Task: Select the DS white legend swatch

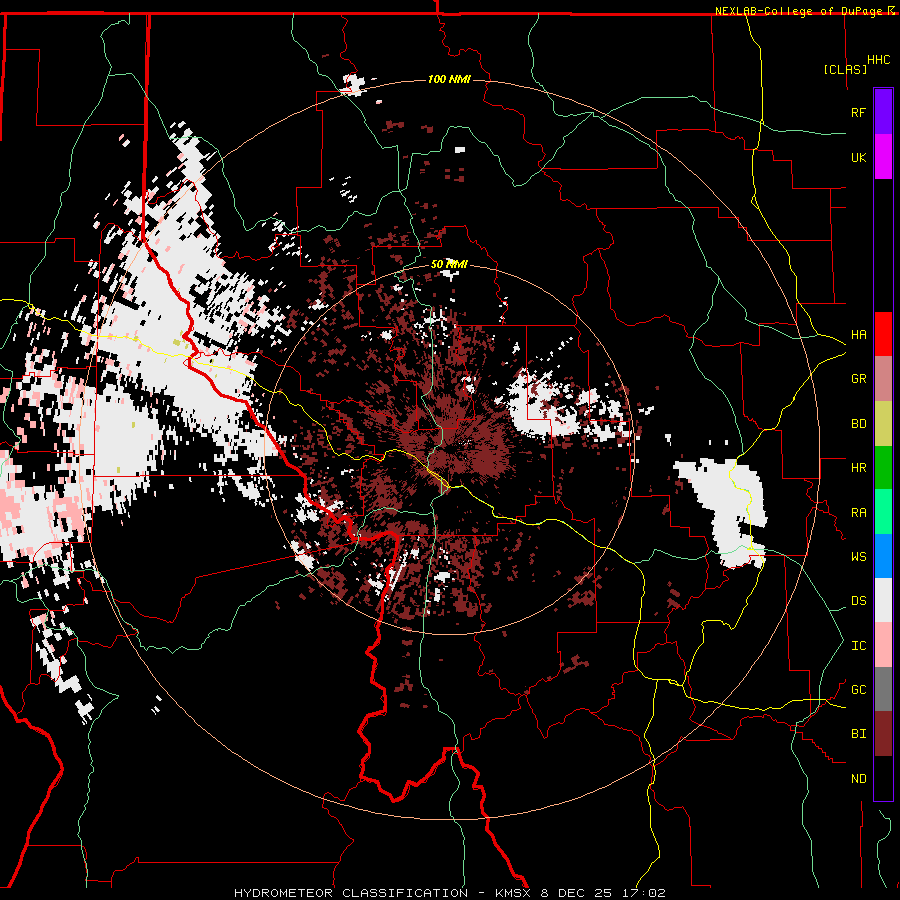Action: coord(883,600)
